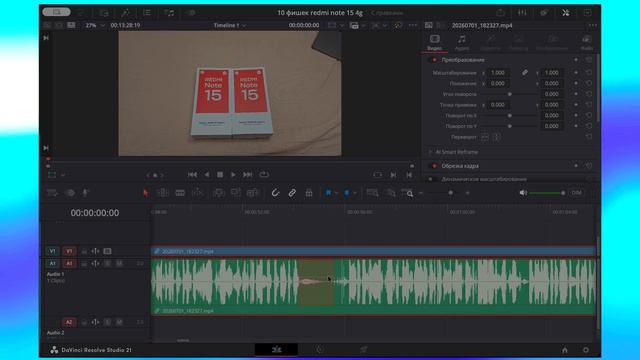Toggle the red A1 destination button

69,264
